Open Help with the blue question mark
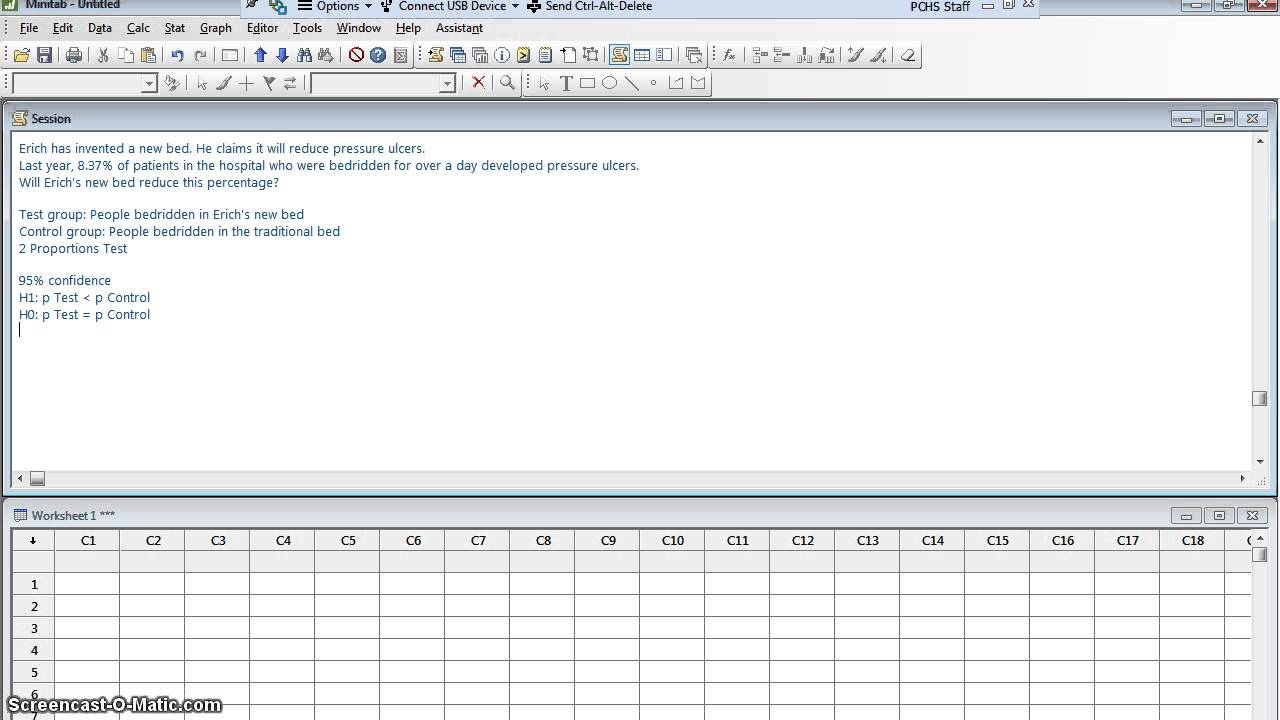1280x720 pixels. click(x=378, y=56)
